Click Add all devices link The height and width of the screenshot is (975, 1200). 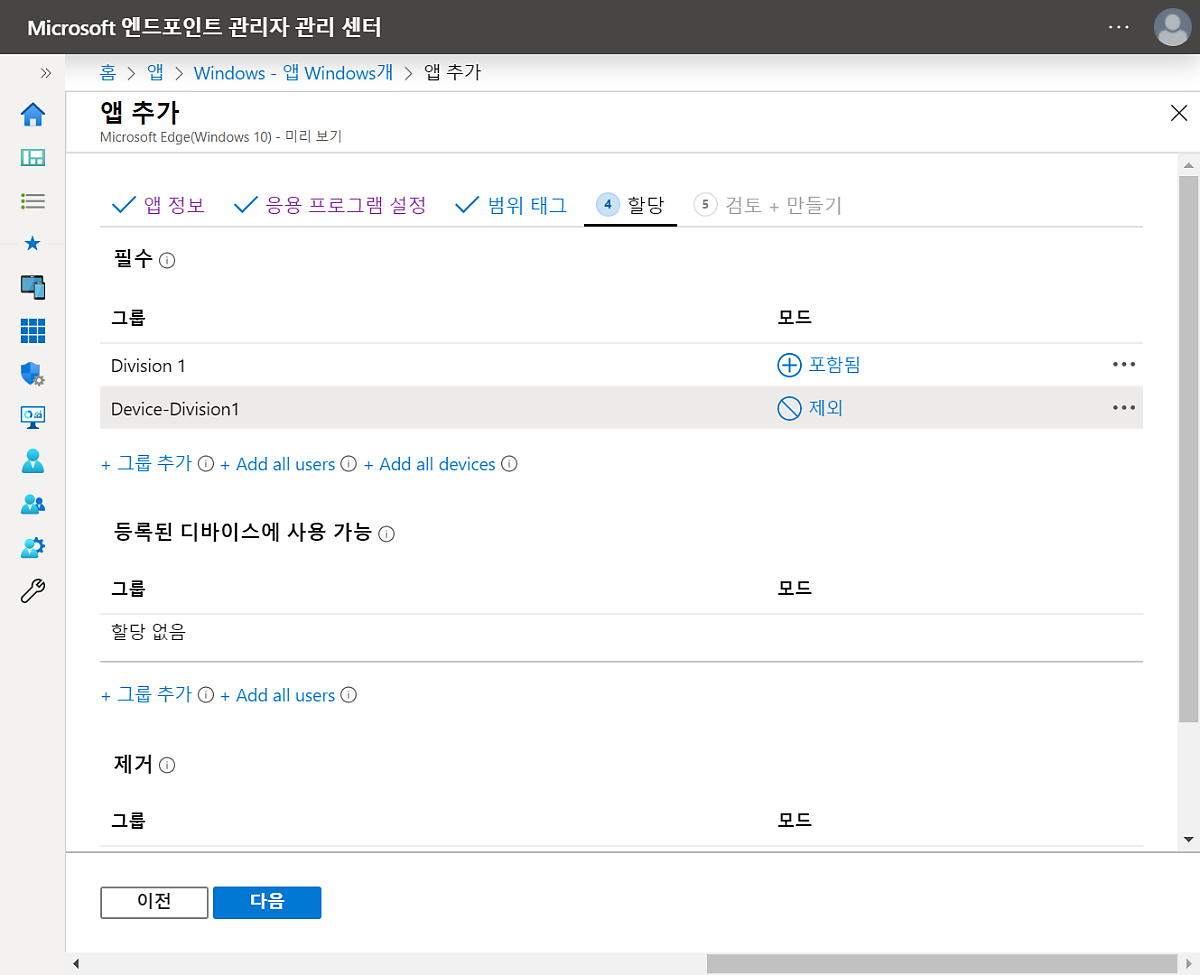pyautogui.click(x=430, y=464)
